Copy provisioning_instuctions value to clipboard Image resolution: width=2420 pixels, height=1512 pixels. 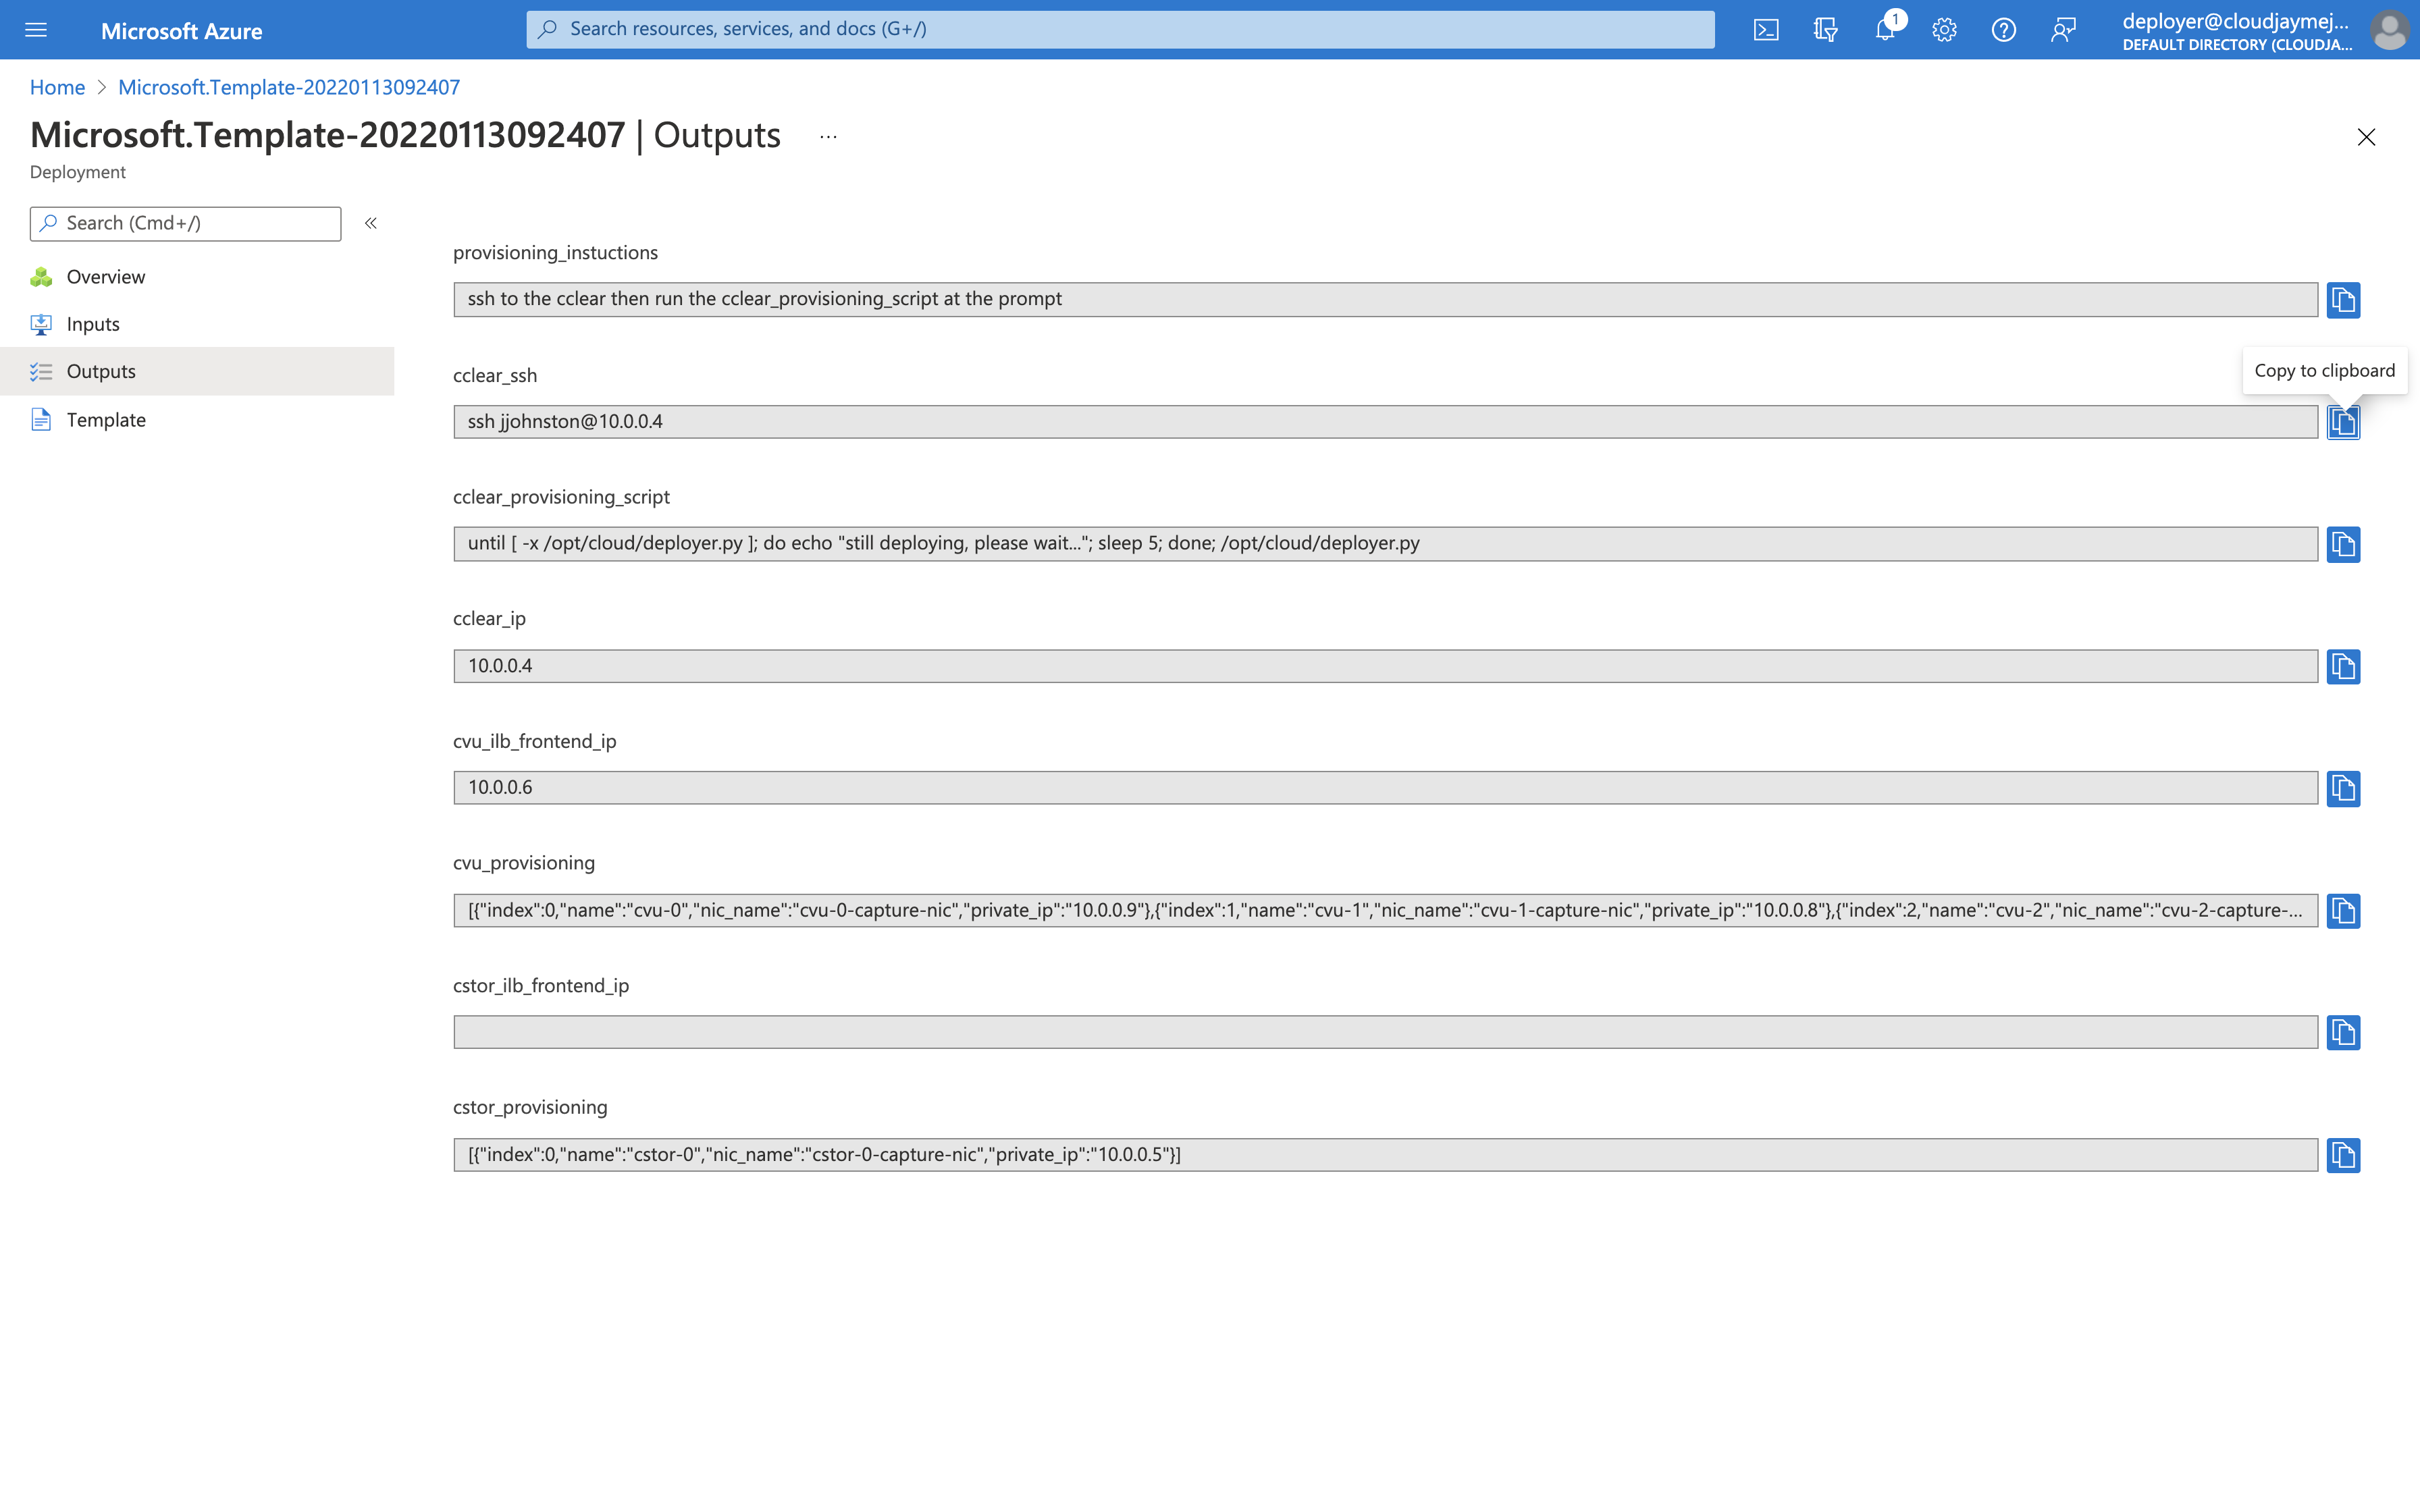2343,300
